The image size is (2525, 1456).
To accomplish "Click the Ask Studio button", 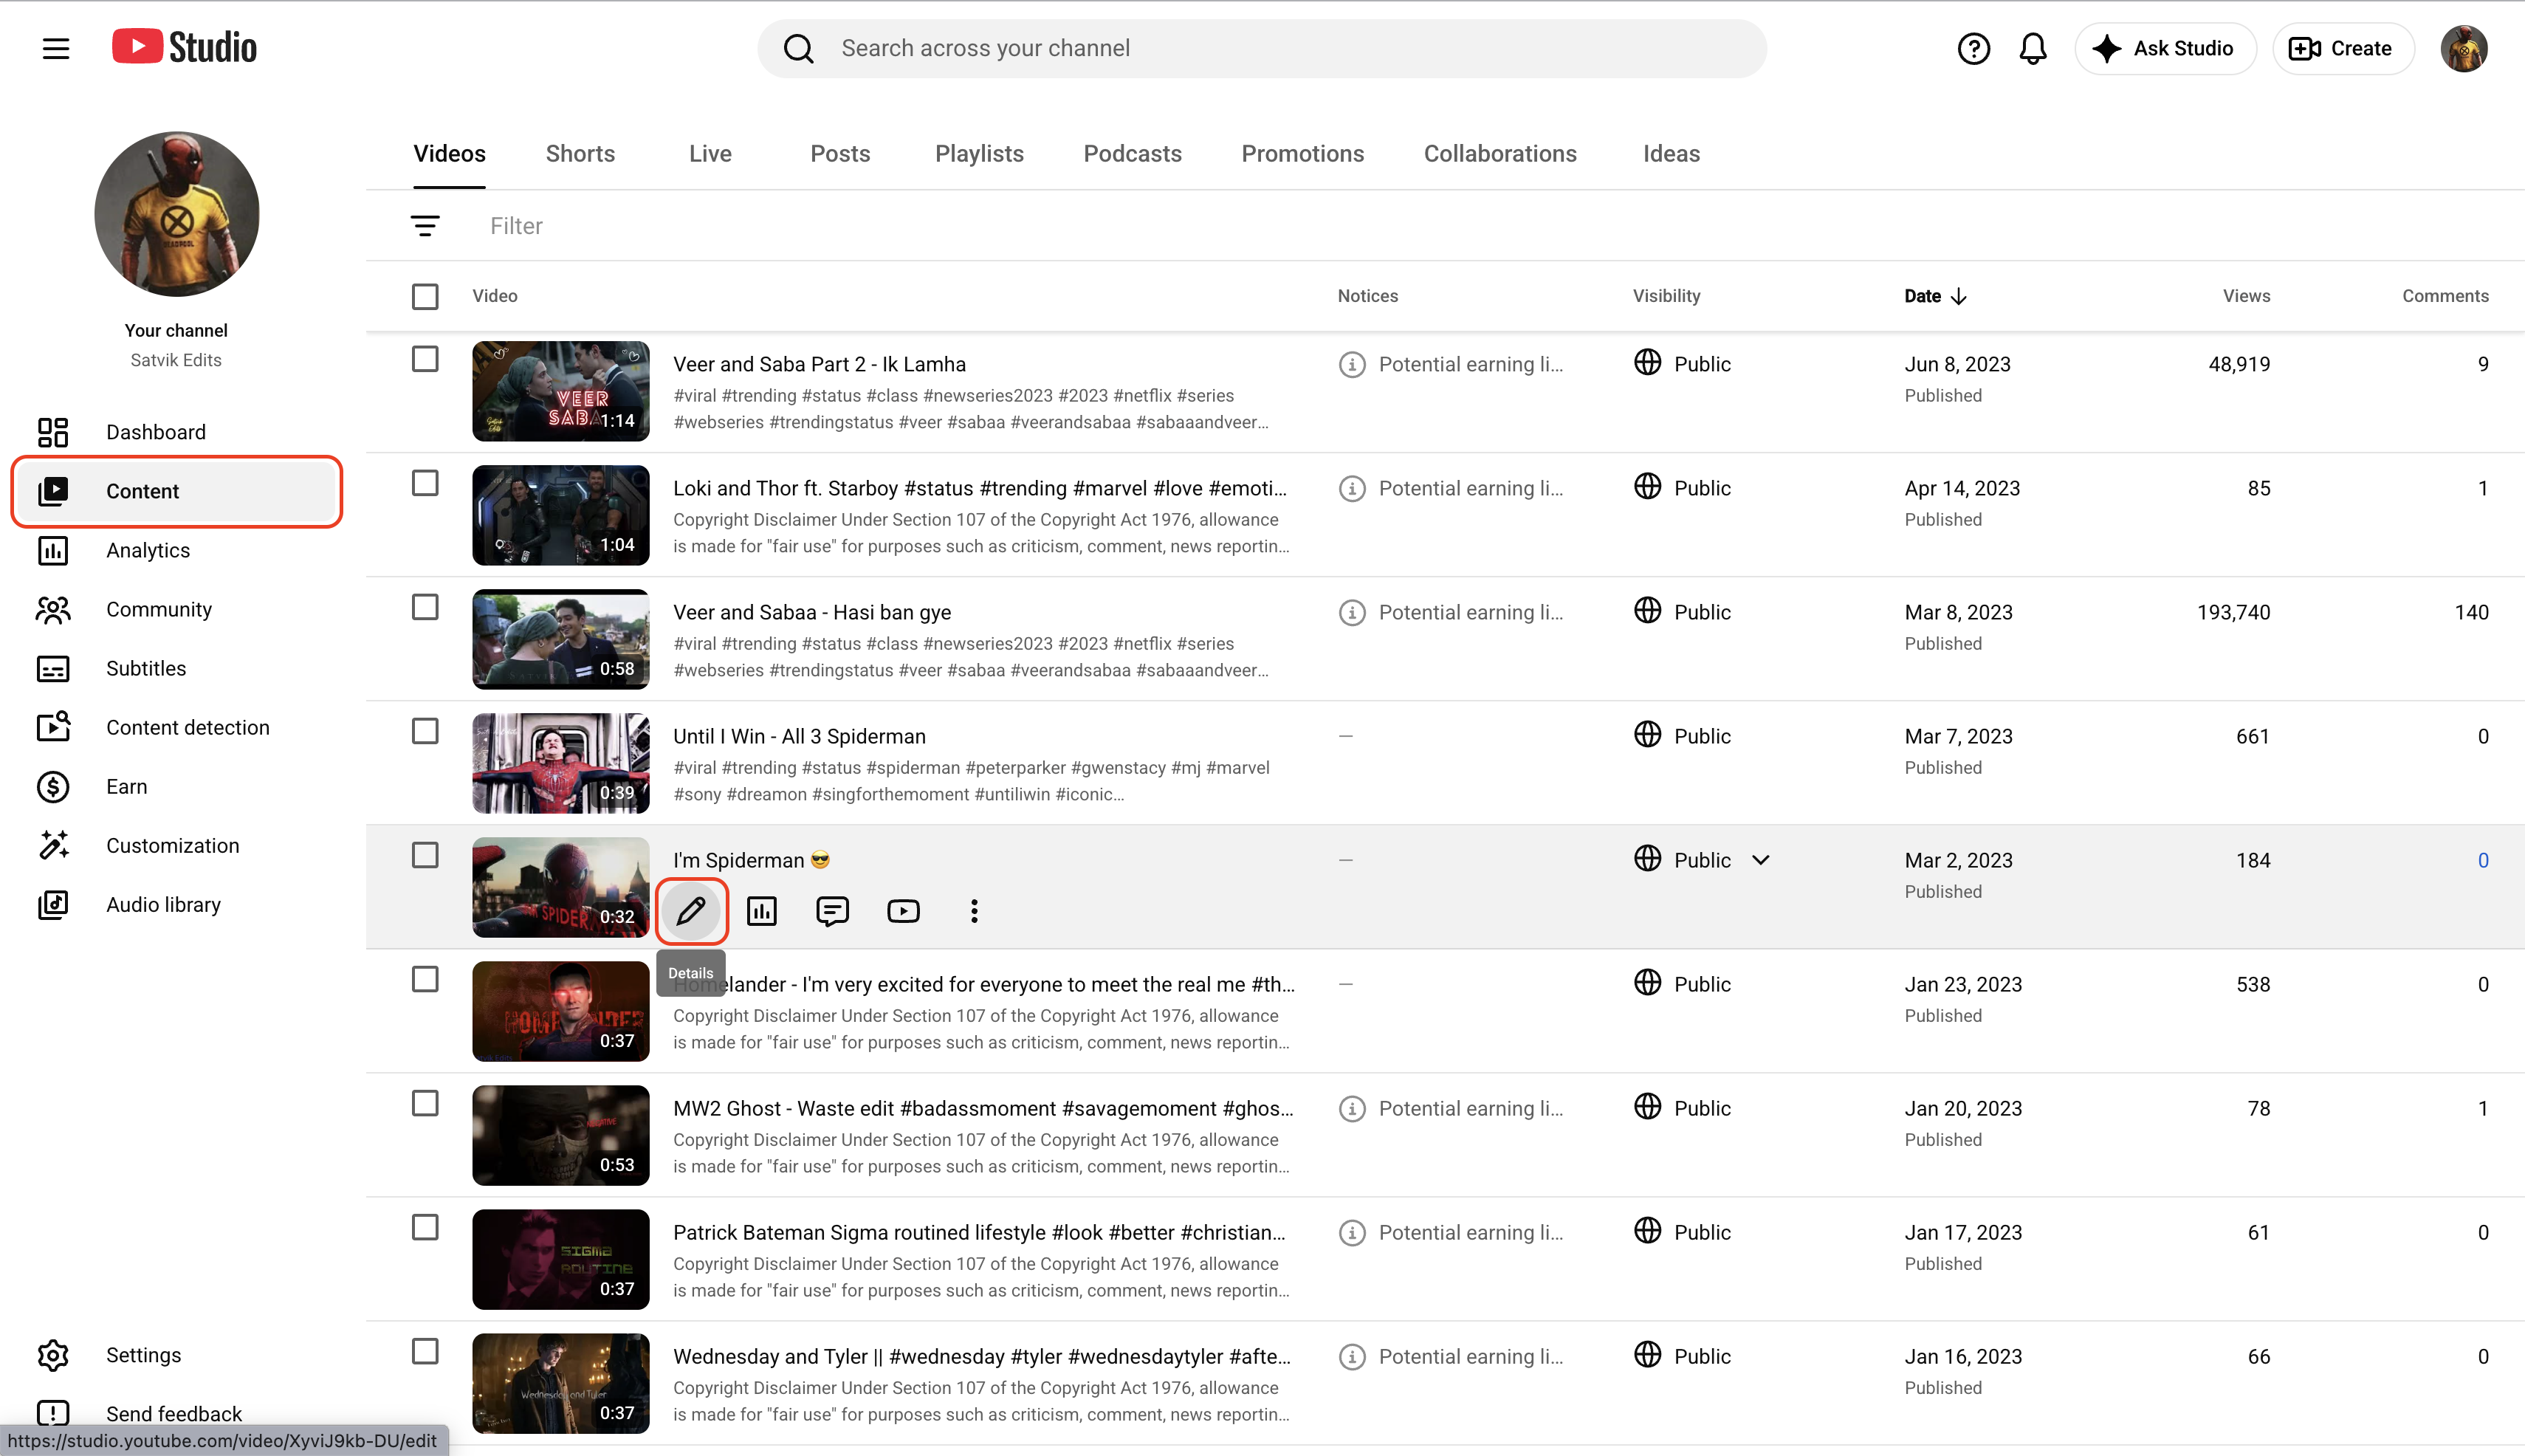I will (2165, 48).
